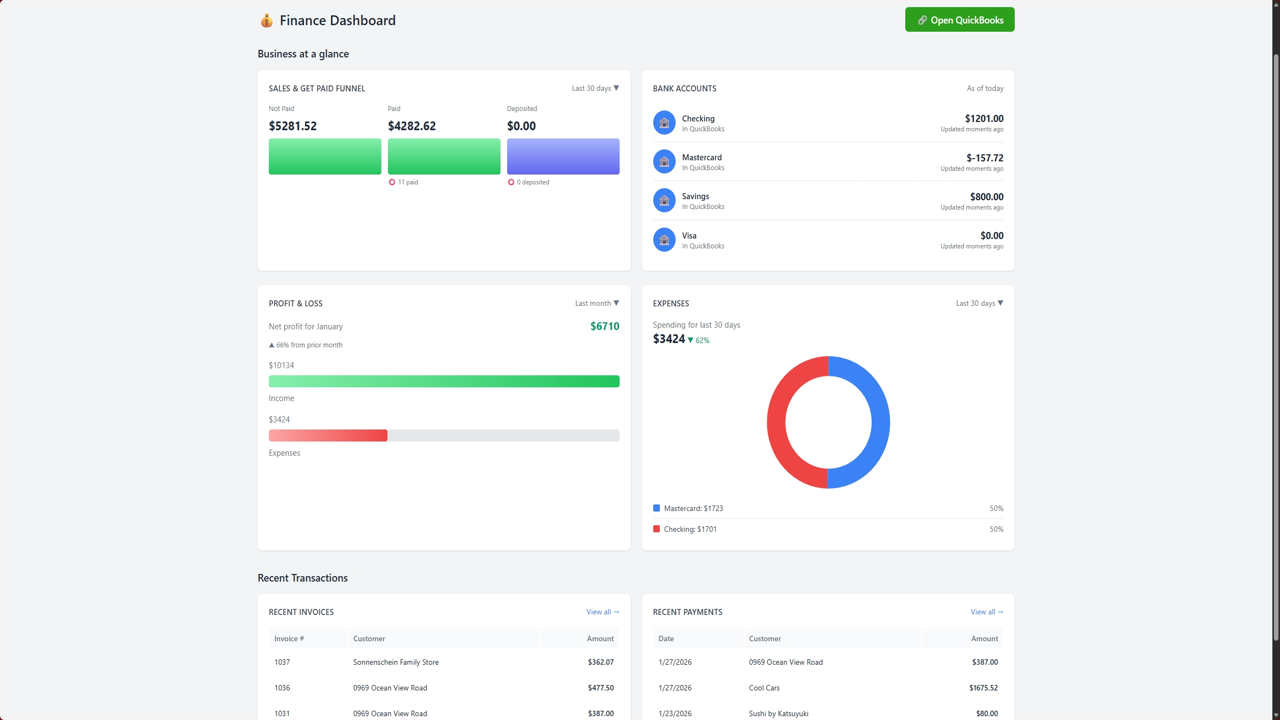Click the circle icon beside "0 deposited"

coord(511,182)
